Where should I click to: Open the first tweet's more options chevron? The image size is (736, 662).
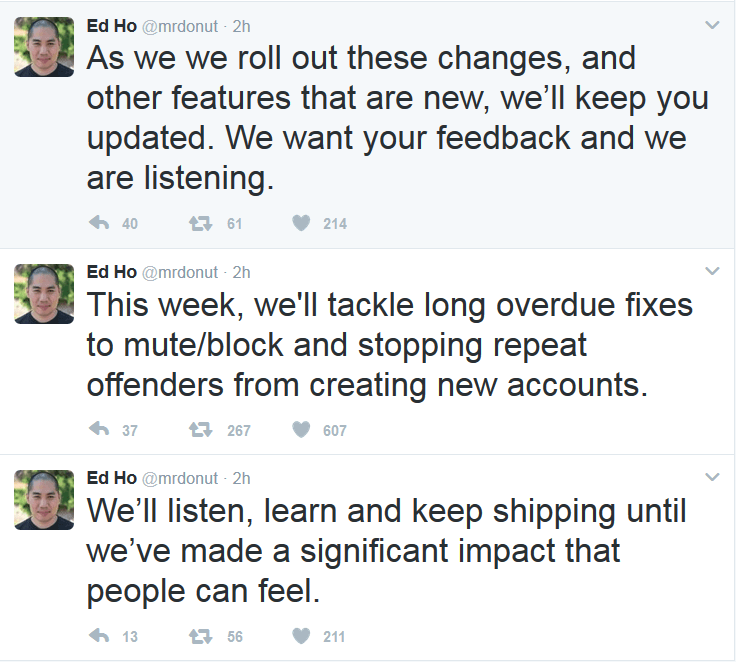[712, 25]
